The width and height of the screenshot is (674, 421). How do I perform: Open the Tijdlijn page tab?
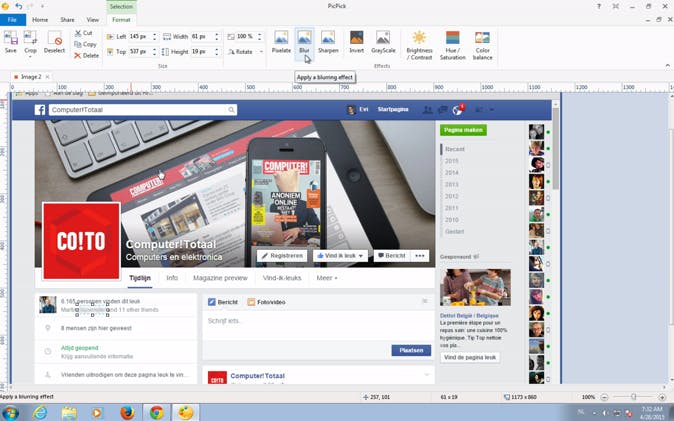(x=140, y=278)
